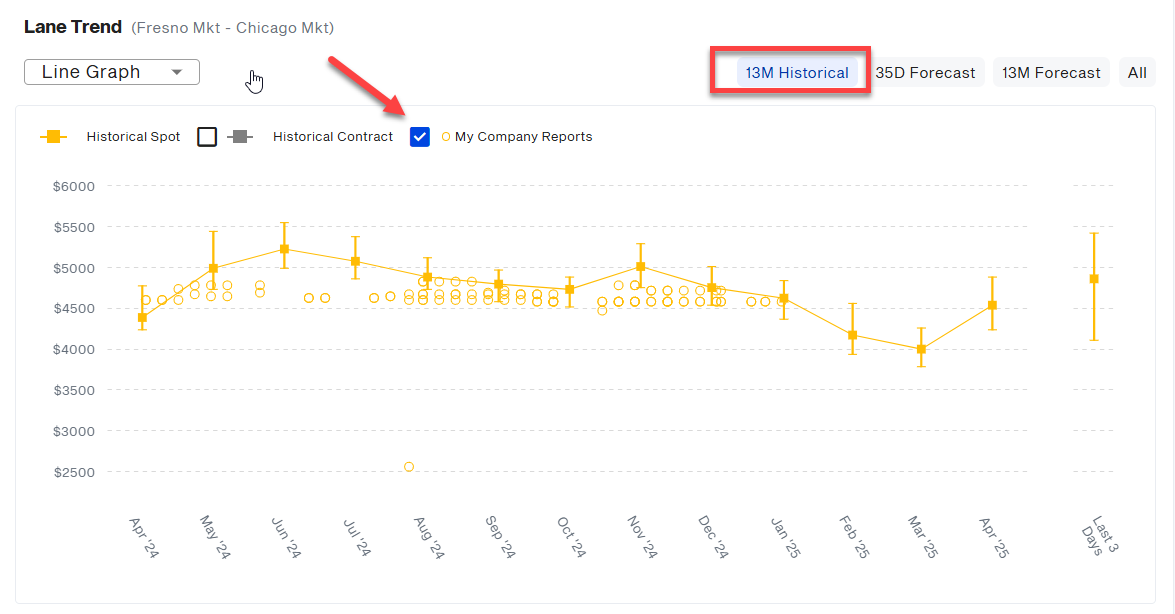Switch to the 13M Forecast tab
1175x614 pixels.
pyautogui.click(x=1051, y=73)
